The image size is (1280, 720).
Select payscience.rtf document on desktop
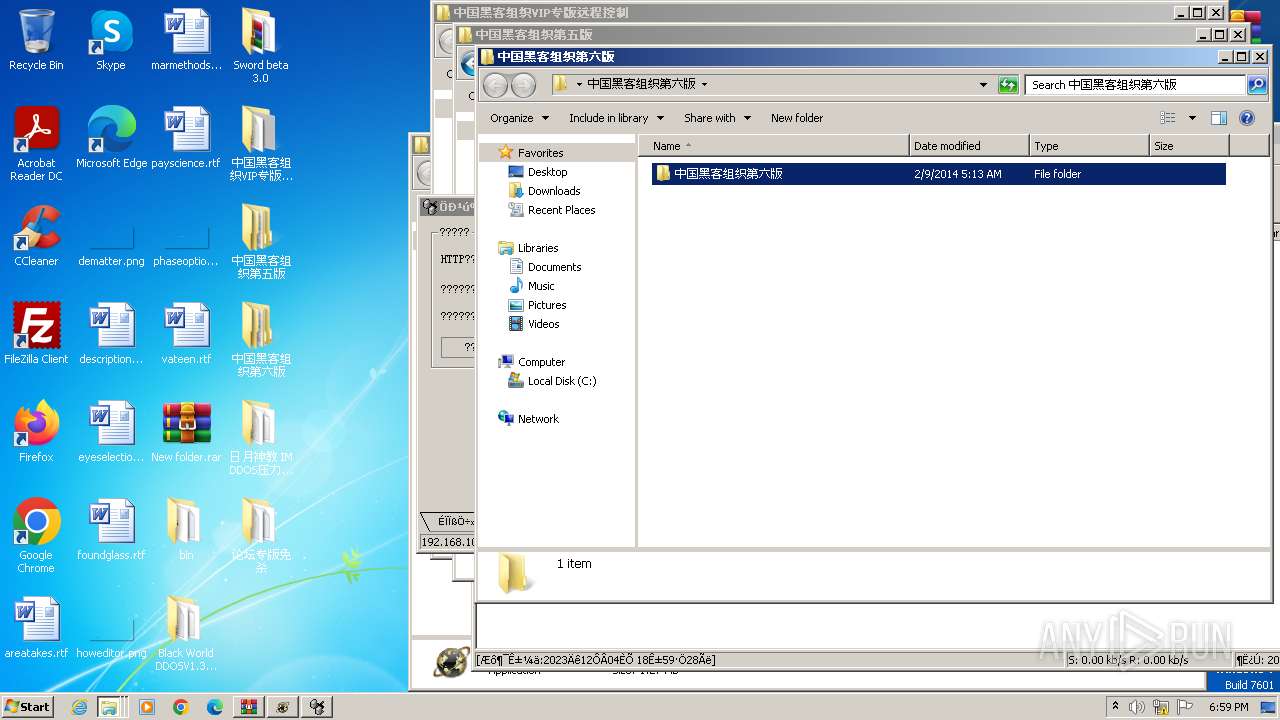[186, 138]
